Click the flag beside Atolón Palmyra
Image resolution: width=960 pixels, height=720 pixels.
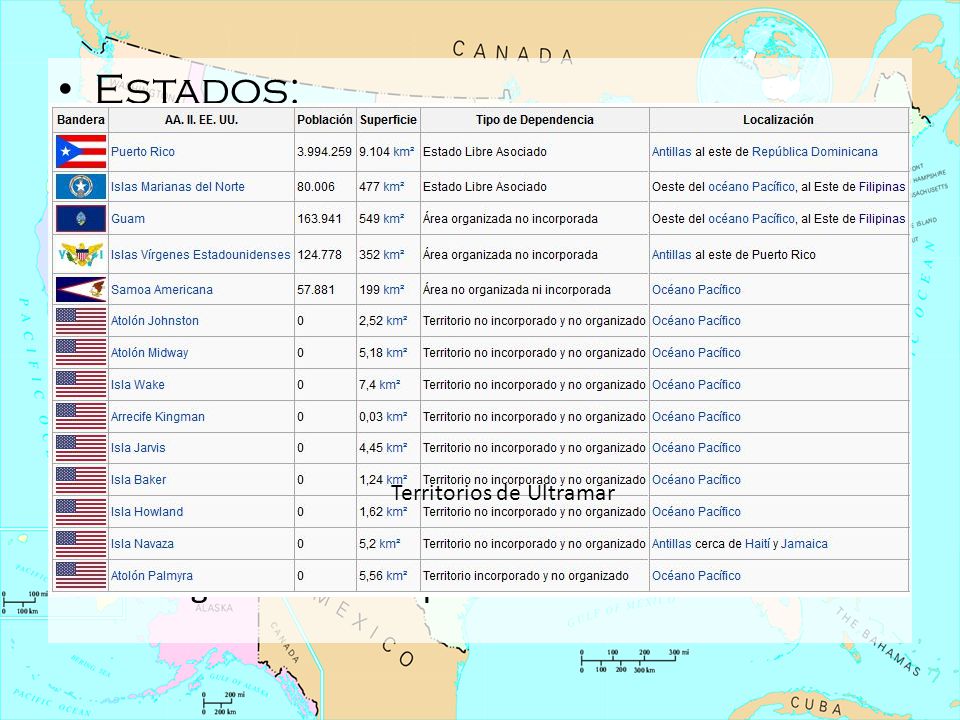point(81,576)
